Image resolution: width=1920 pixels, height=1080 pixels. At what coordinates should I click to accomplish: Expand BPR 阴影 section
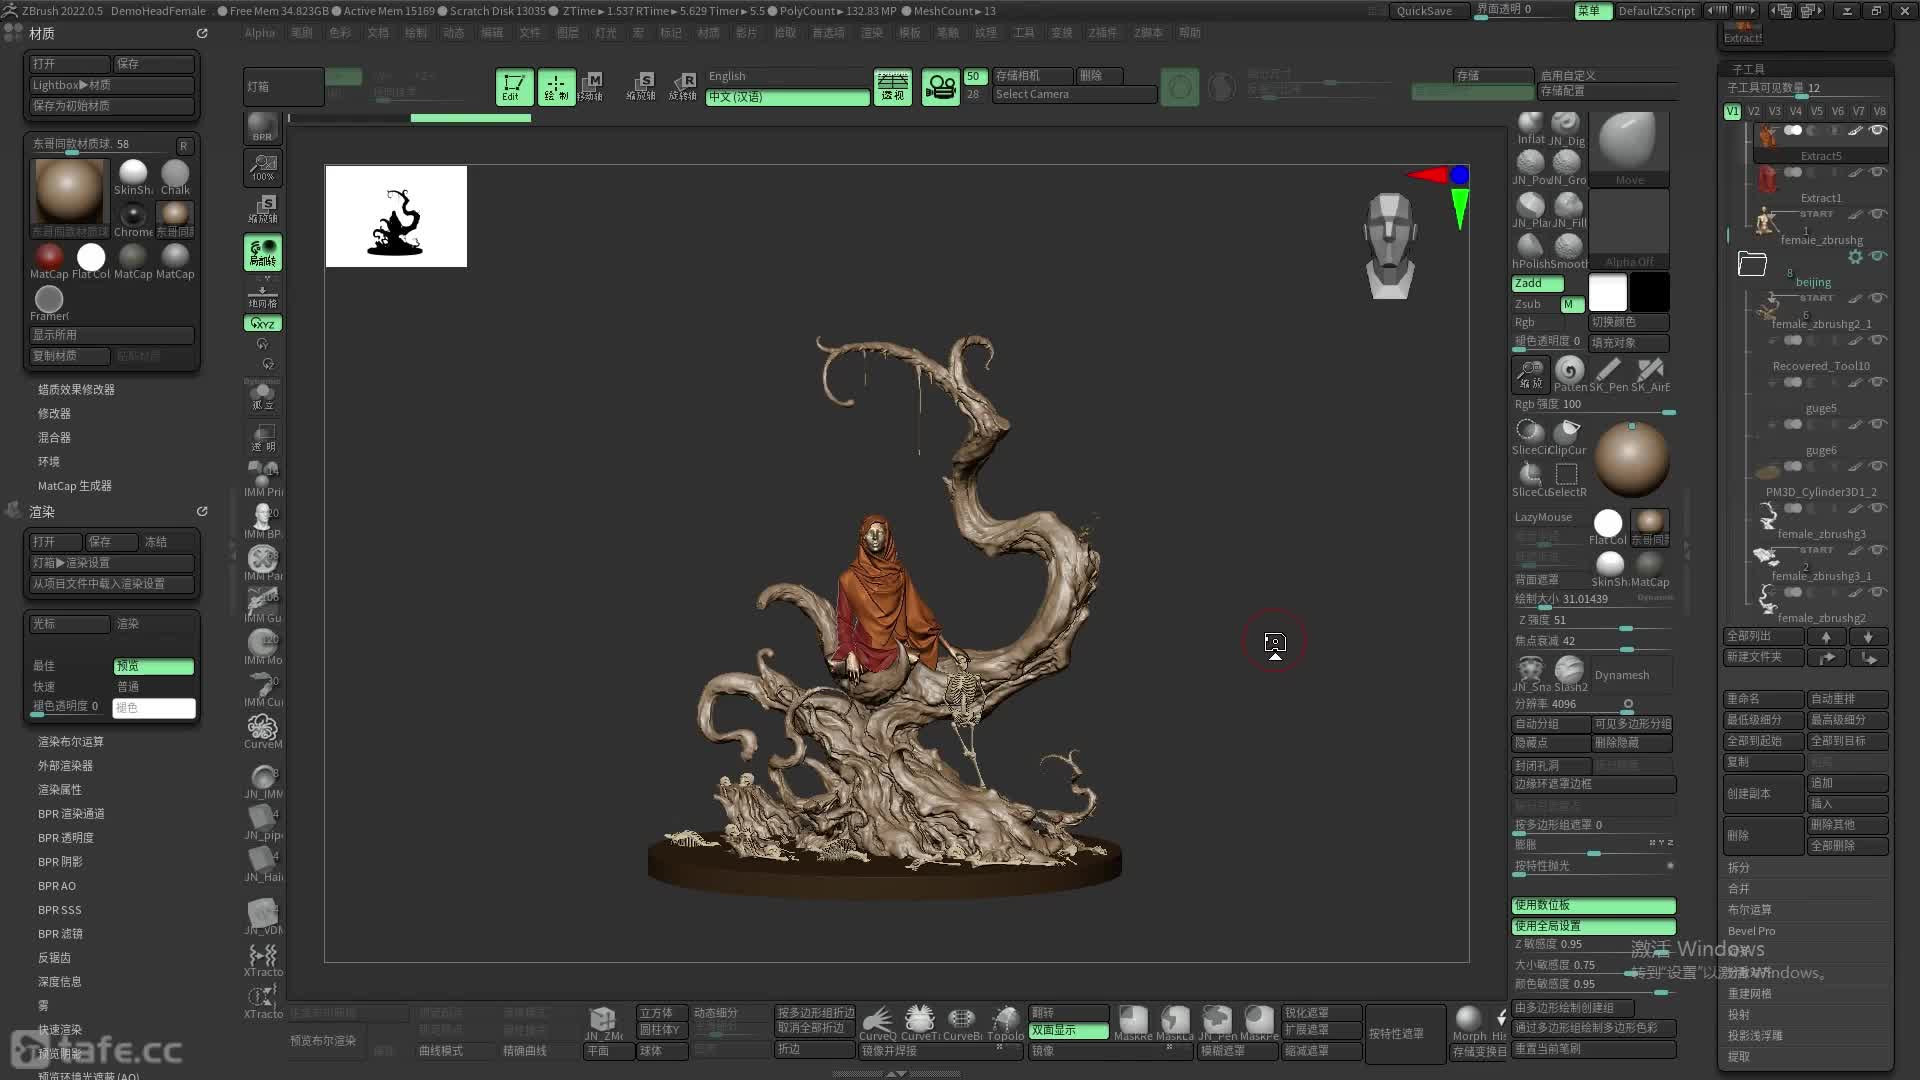click(x=60, y=861)
